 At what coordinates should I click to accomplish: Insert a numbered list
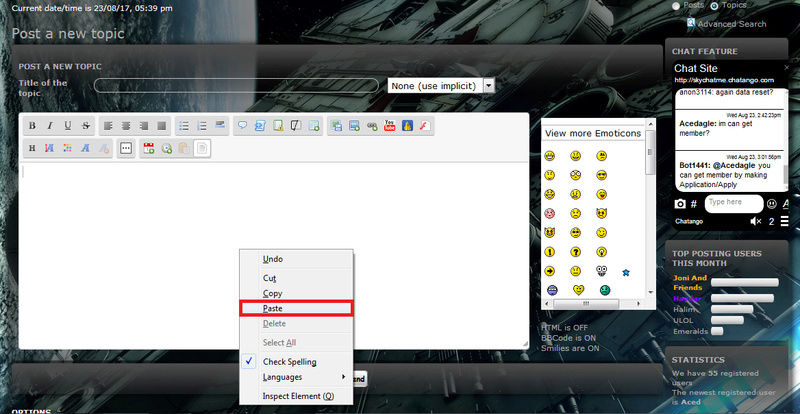[202, 126]
